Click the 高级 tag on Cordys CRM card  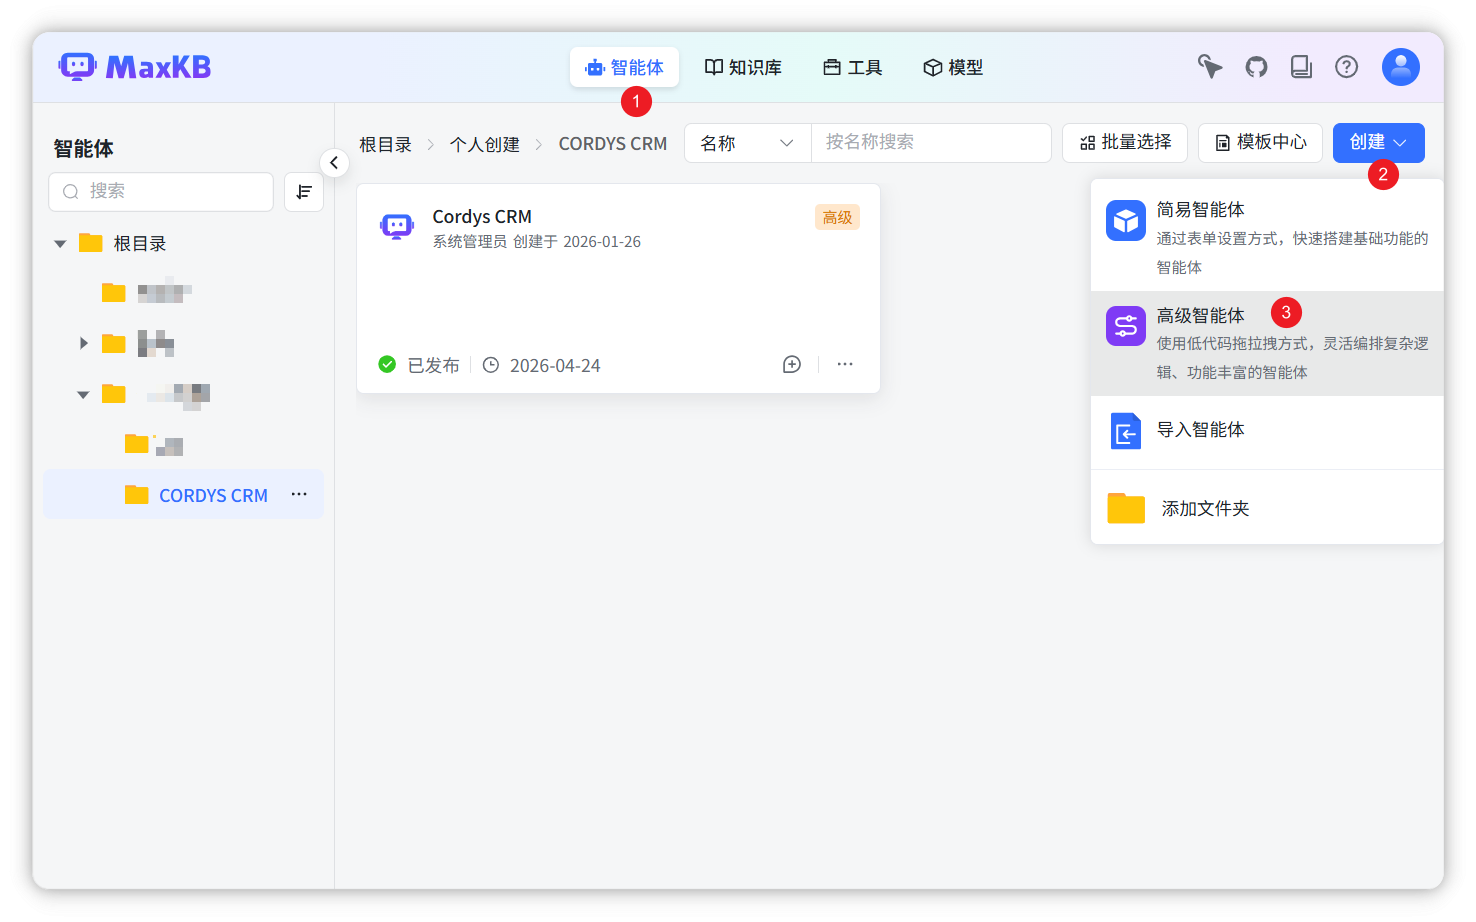coord(837,218)
